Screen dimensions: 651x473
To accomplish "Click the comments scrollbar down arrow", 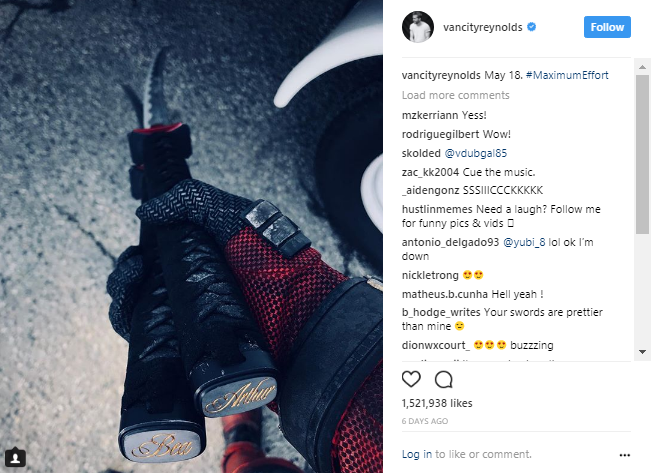I will [642, 352].
